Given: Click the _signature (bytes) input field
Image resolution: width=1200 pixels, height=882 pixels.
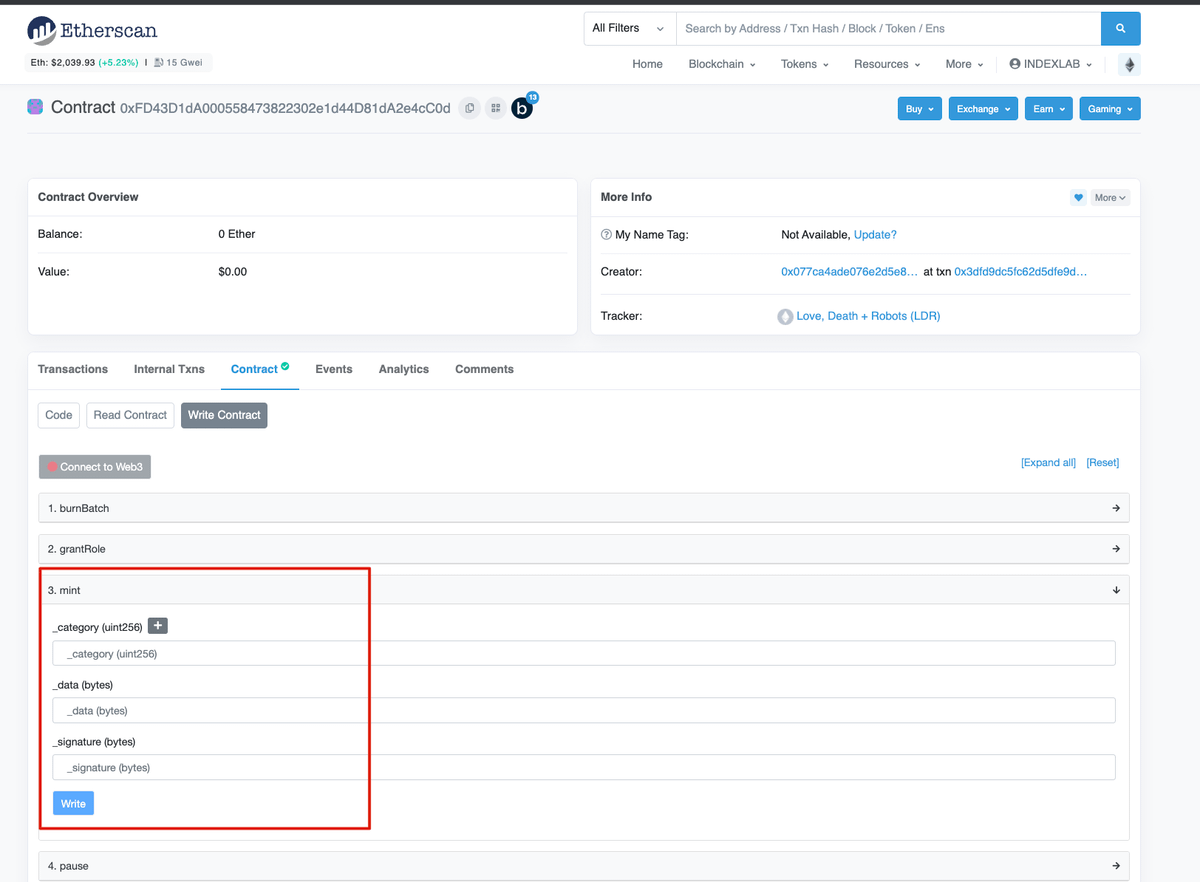Looking at the screenshot, I should click(584, 768).
